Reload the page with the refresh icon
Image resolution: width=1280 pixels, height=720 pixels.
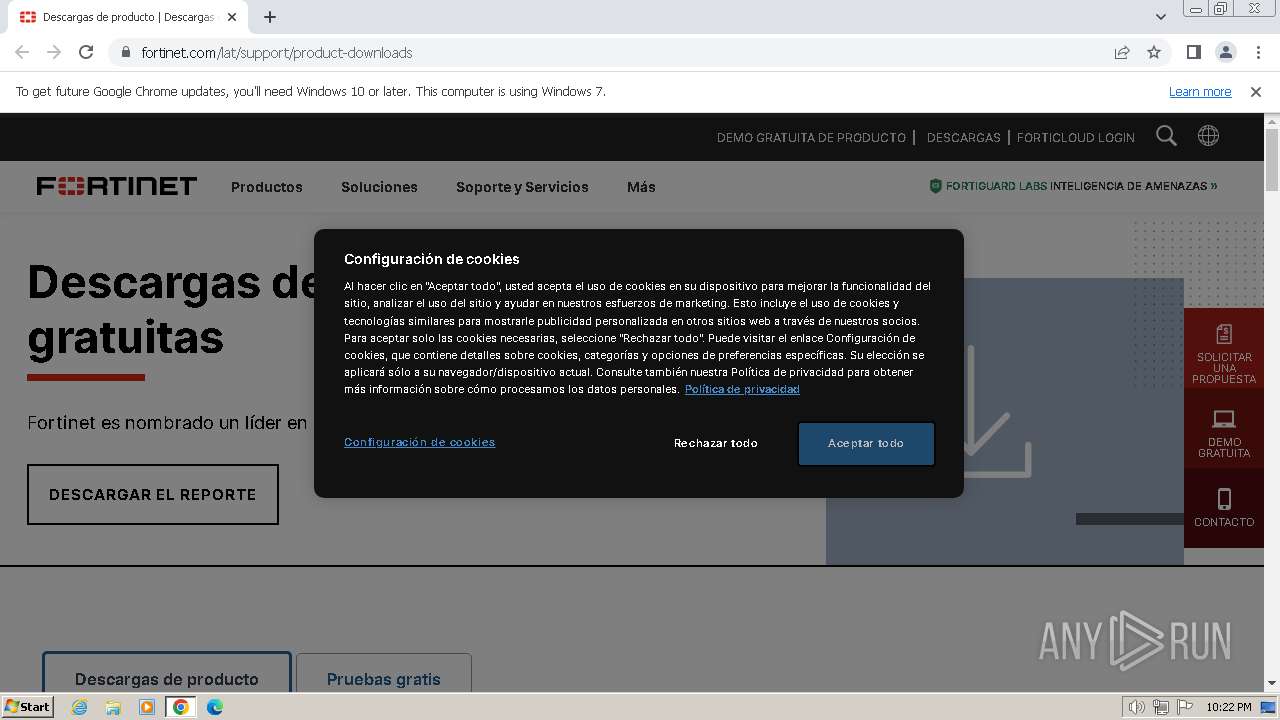pos(86,52)
